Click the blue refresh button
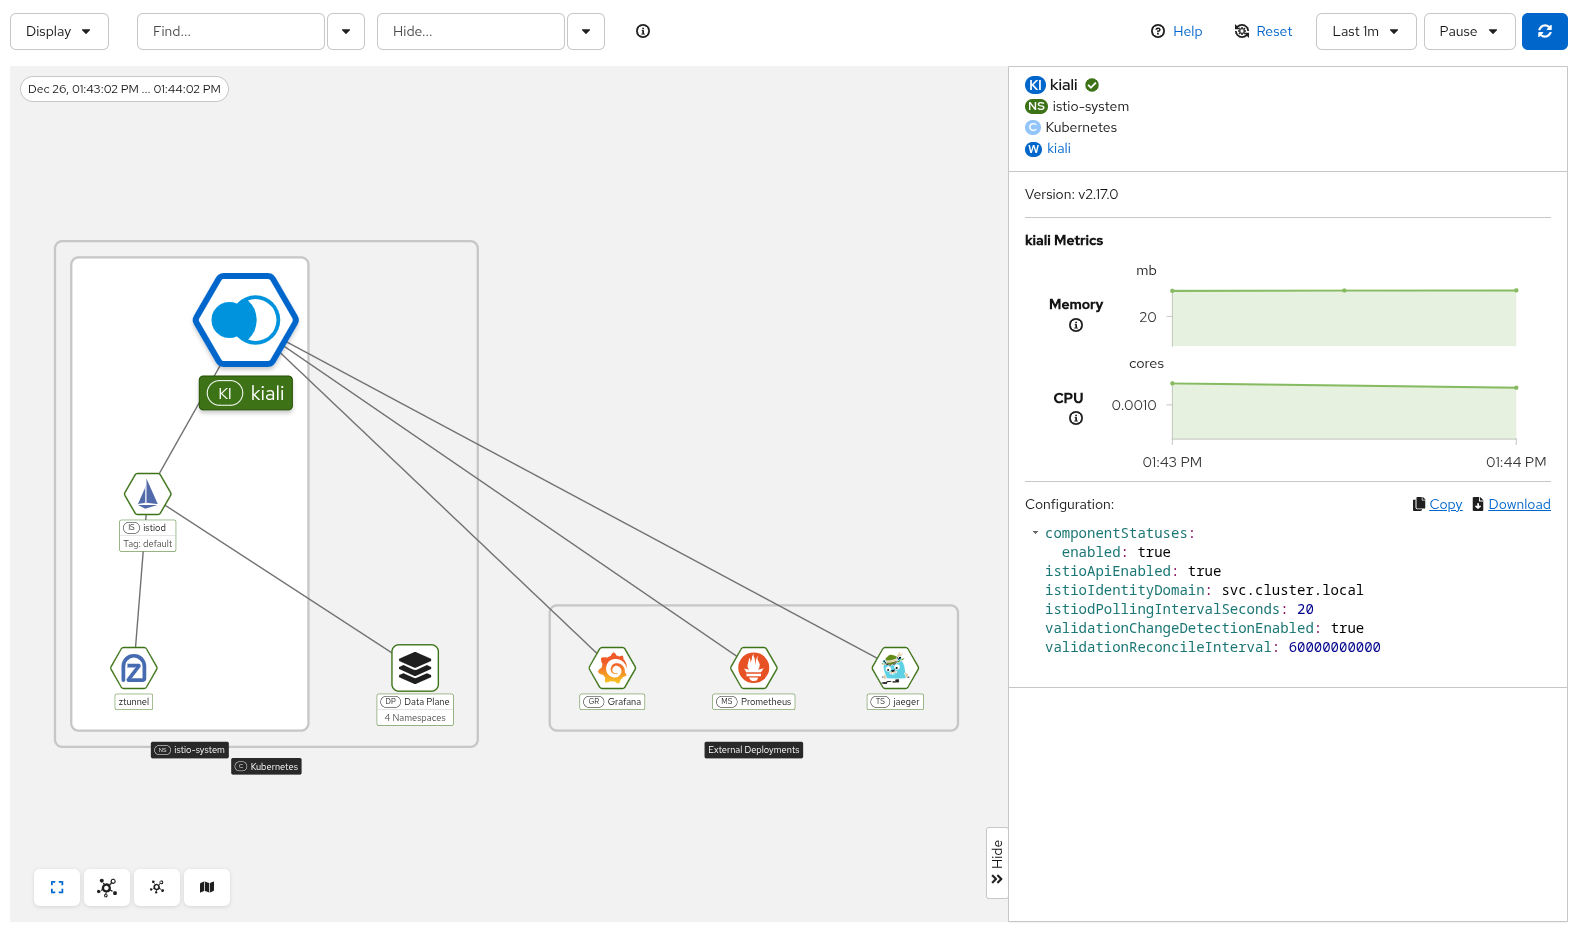This screenshot has width=1580, height=926. click(1544, 31)
